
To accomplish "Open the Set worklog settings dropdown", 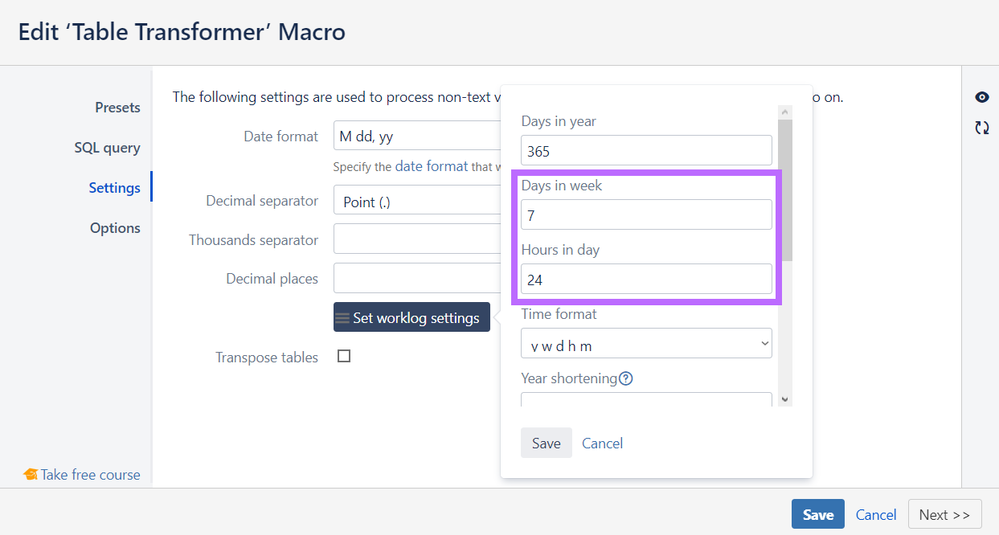I will tap(411, 318).
